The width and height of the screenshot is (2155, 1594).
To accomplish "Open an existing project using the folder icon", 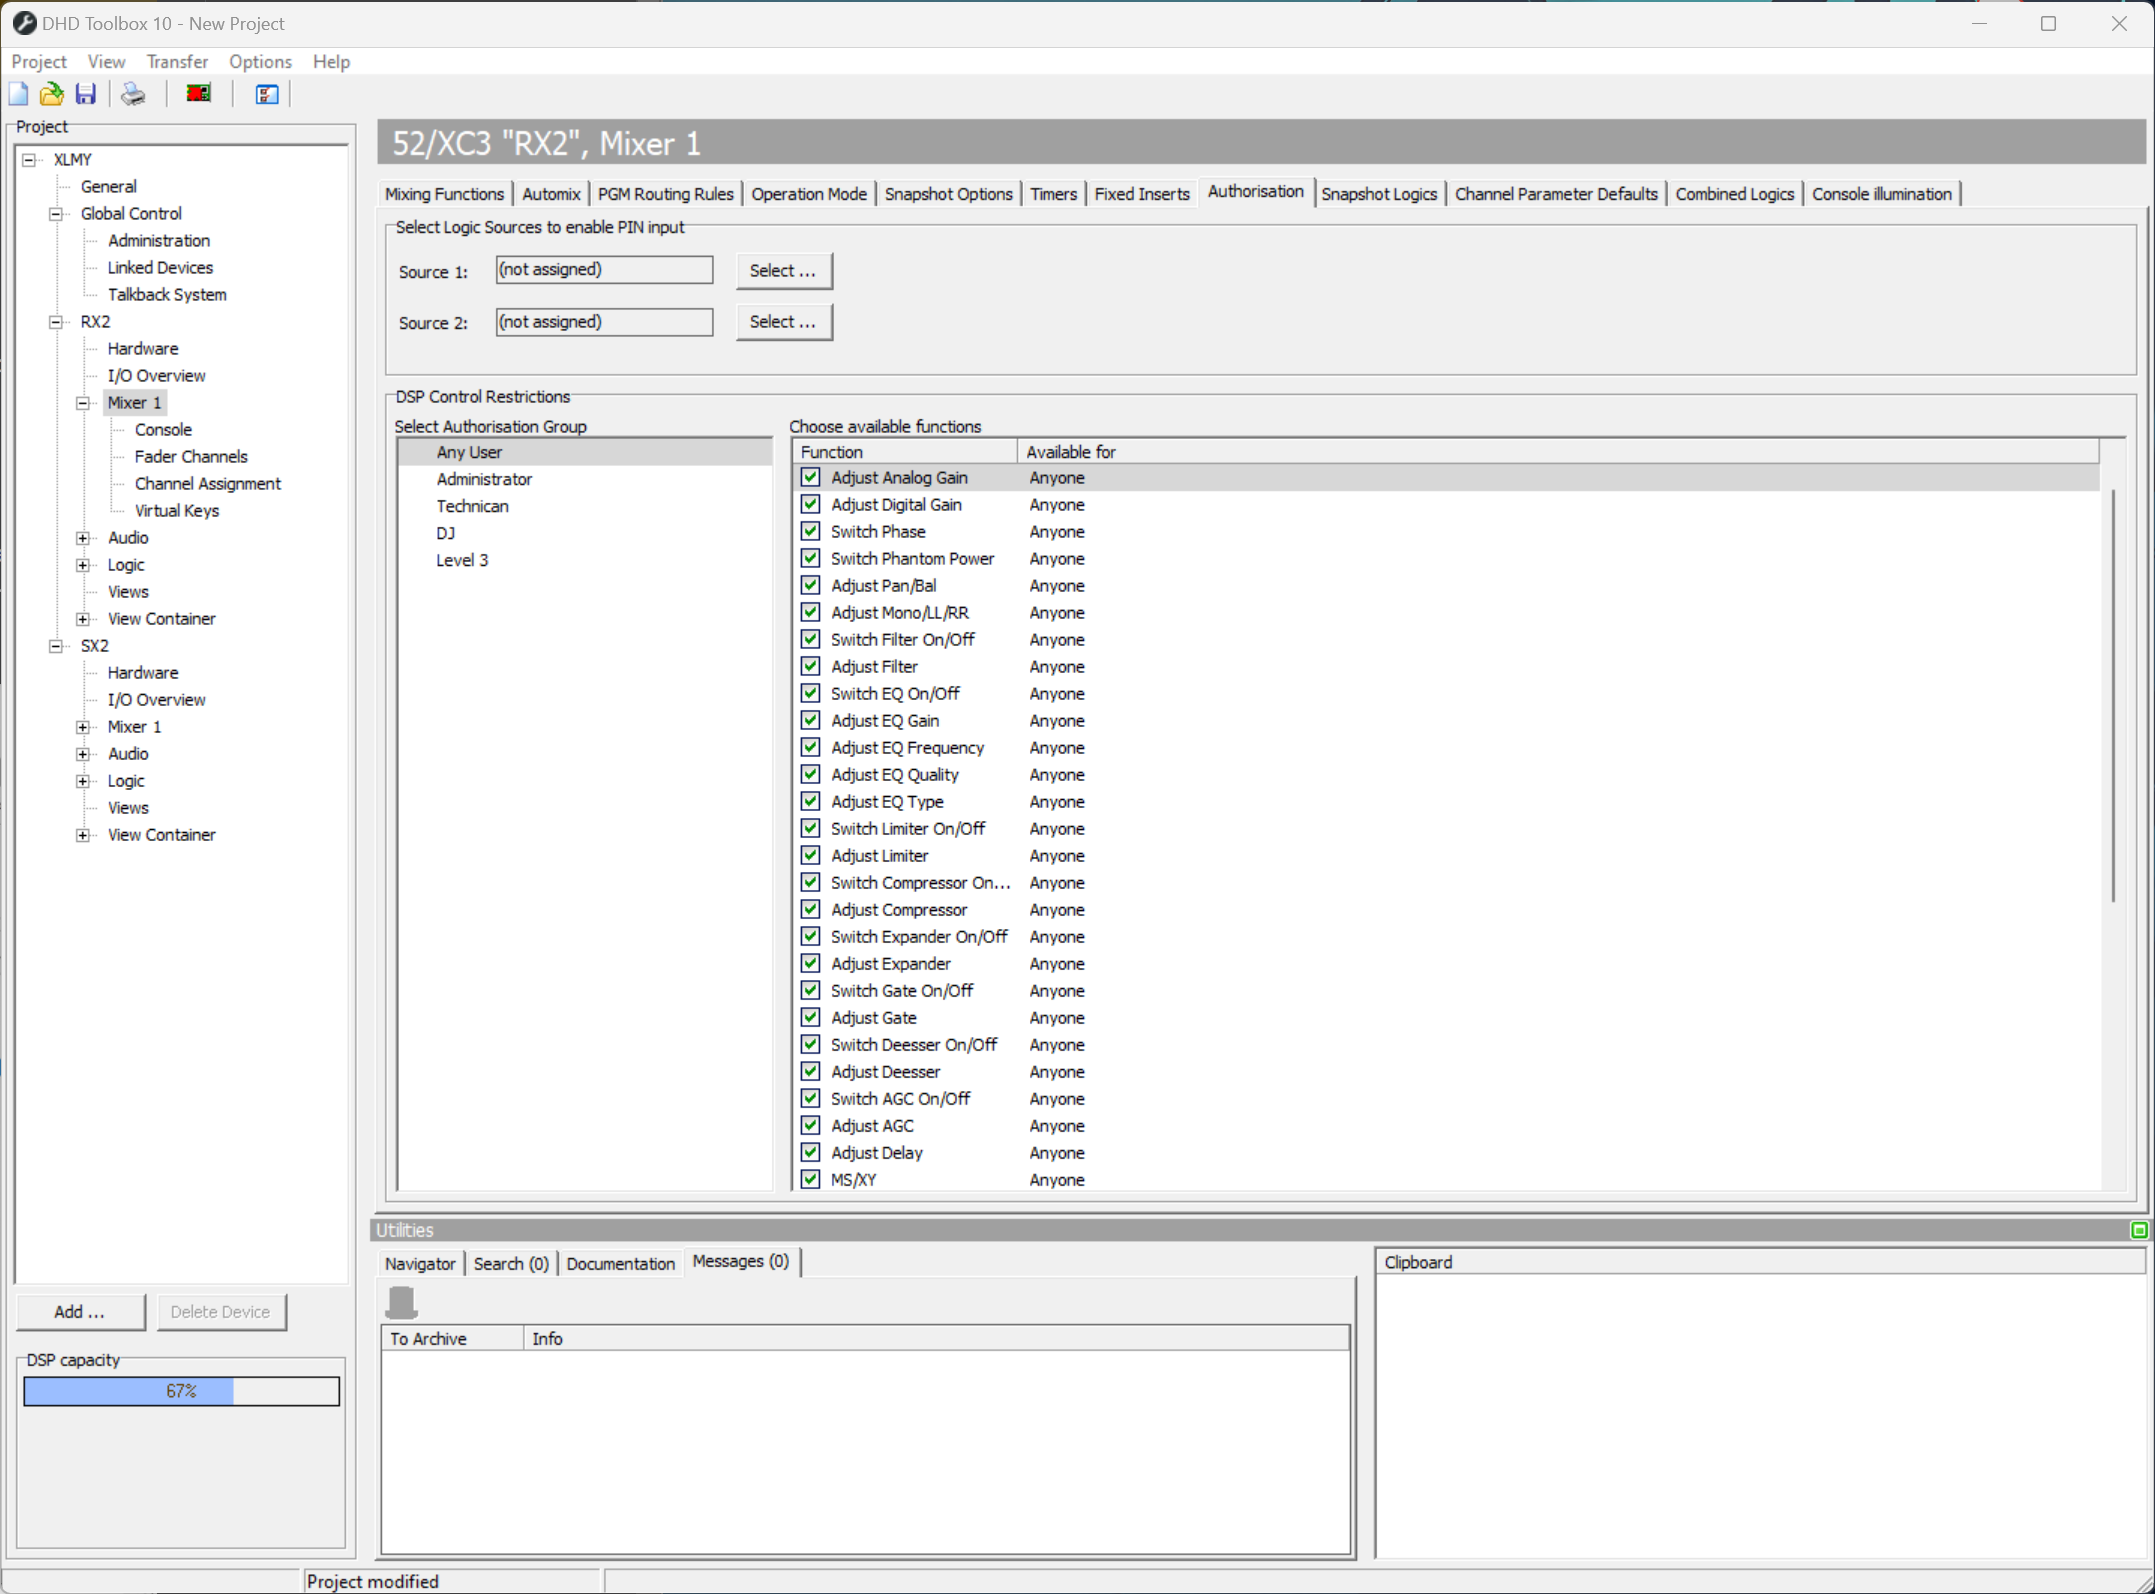I will tap(51, 93).
